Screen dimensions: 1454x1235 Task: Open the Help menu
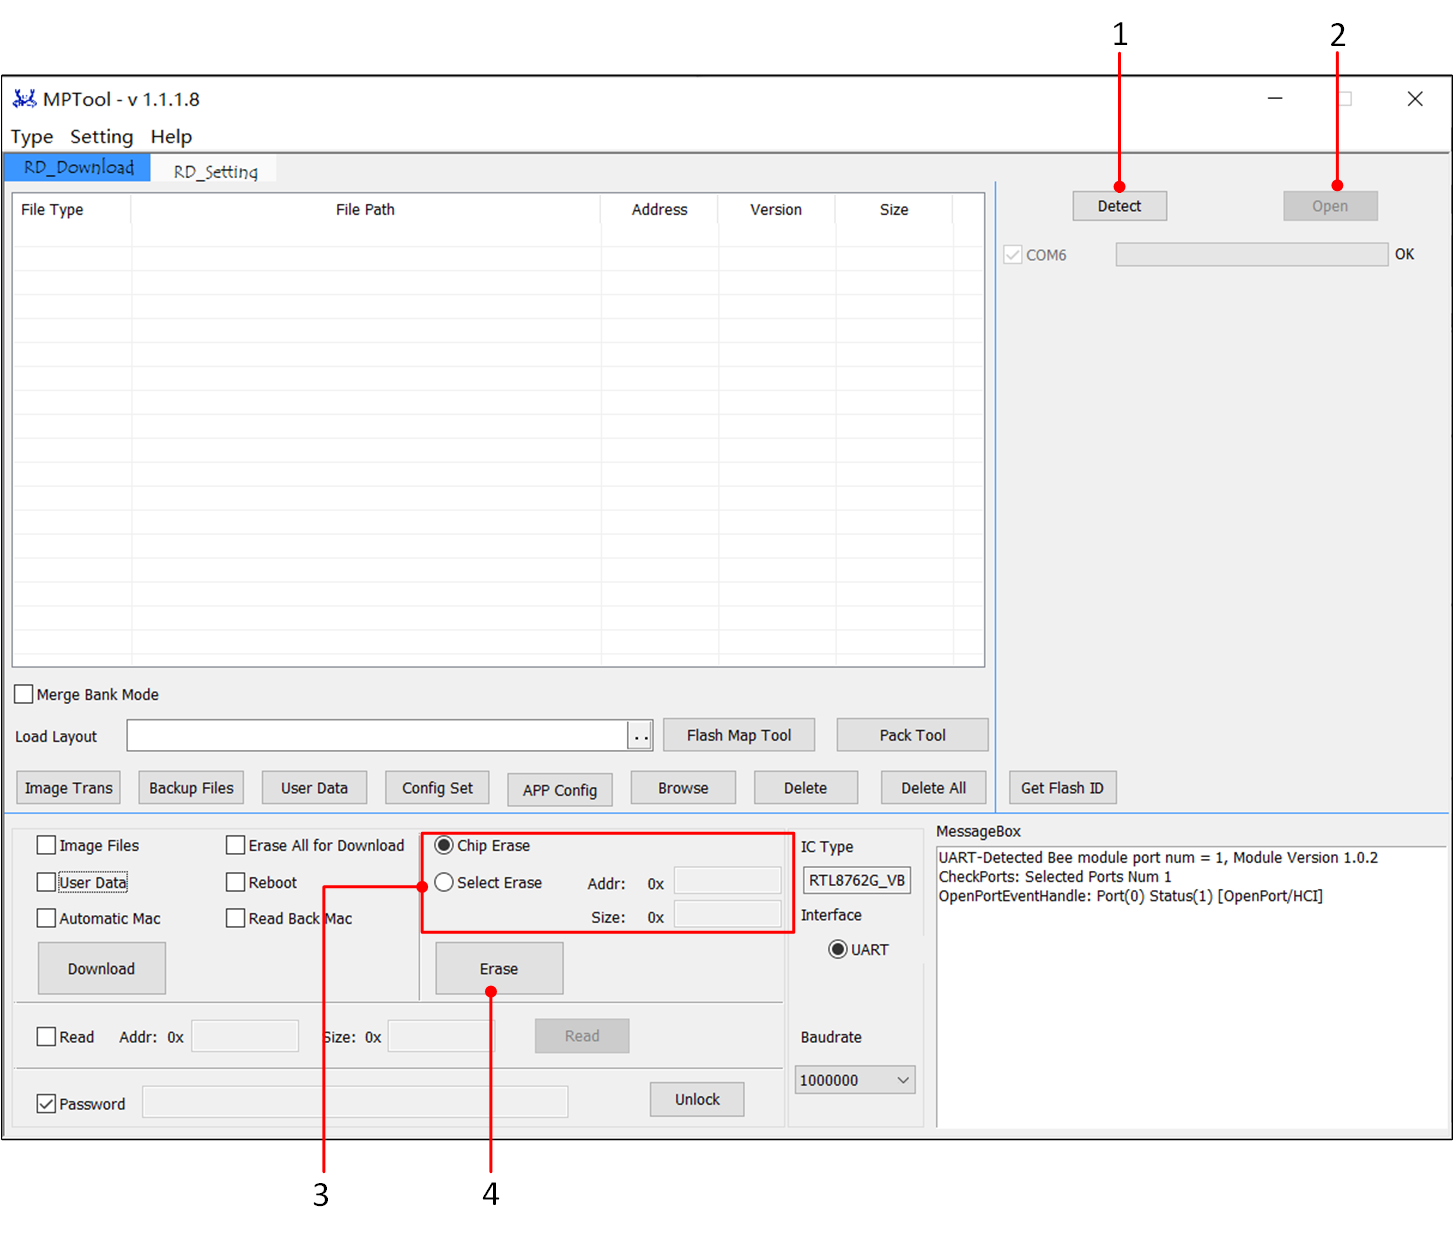(171, 137)
